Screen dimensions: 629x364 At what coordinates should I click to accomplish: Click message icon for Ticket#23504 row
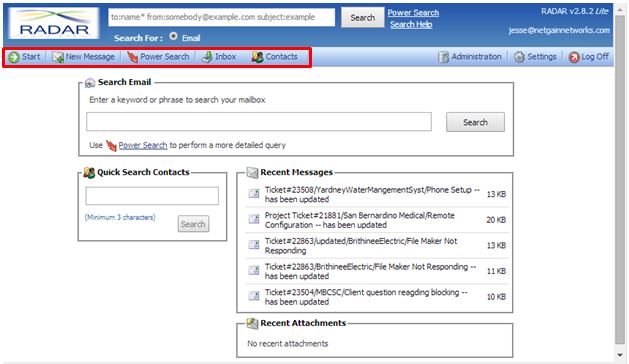tap(254, 296)
